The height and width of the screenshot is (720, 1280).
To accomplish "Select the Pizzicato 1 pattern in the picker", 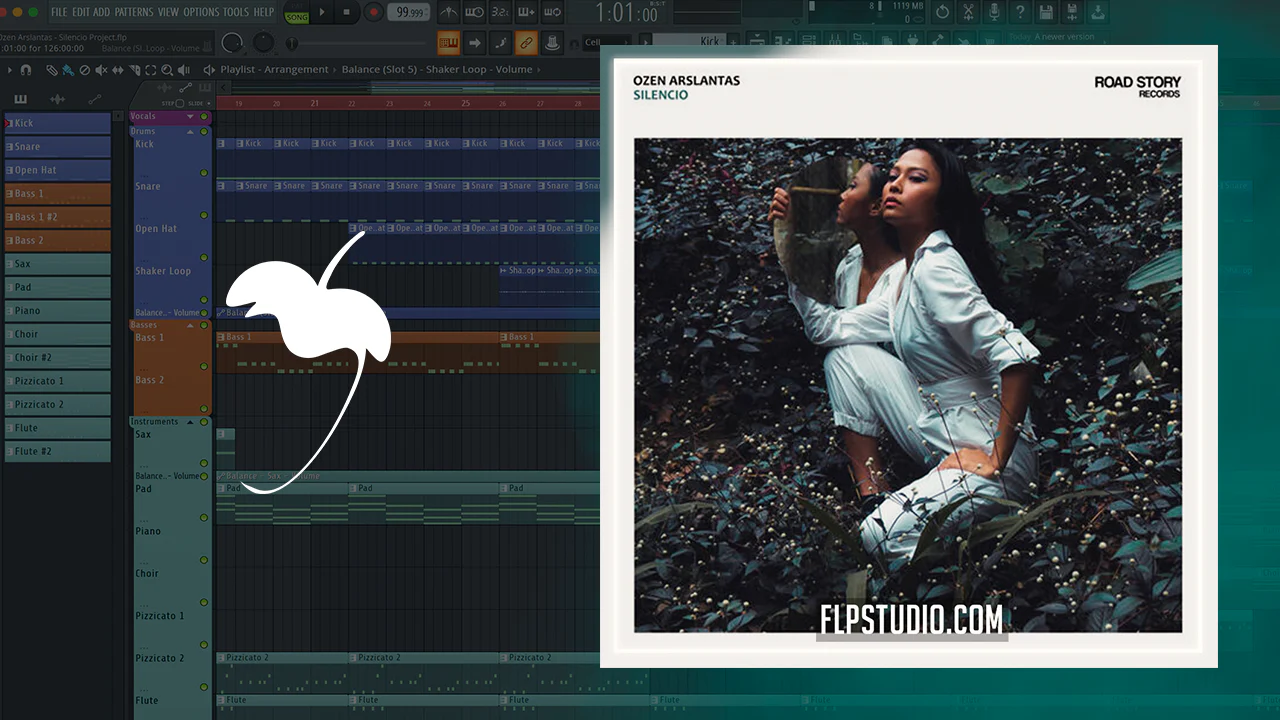I will (x=57, y=381).
